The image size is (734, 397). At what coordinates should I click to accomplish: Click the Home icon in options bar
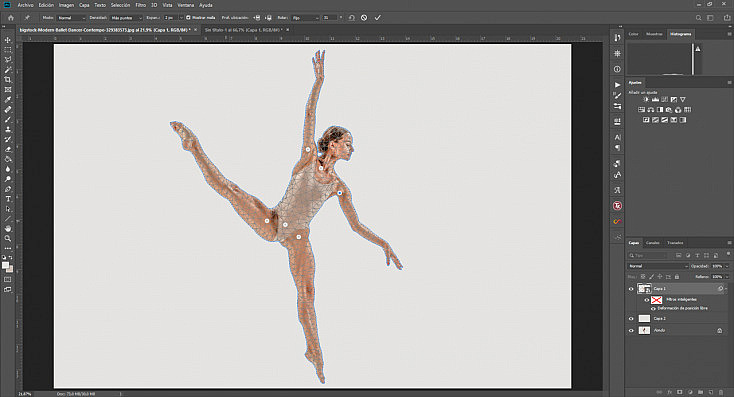[x=11, y=18]
